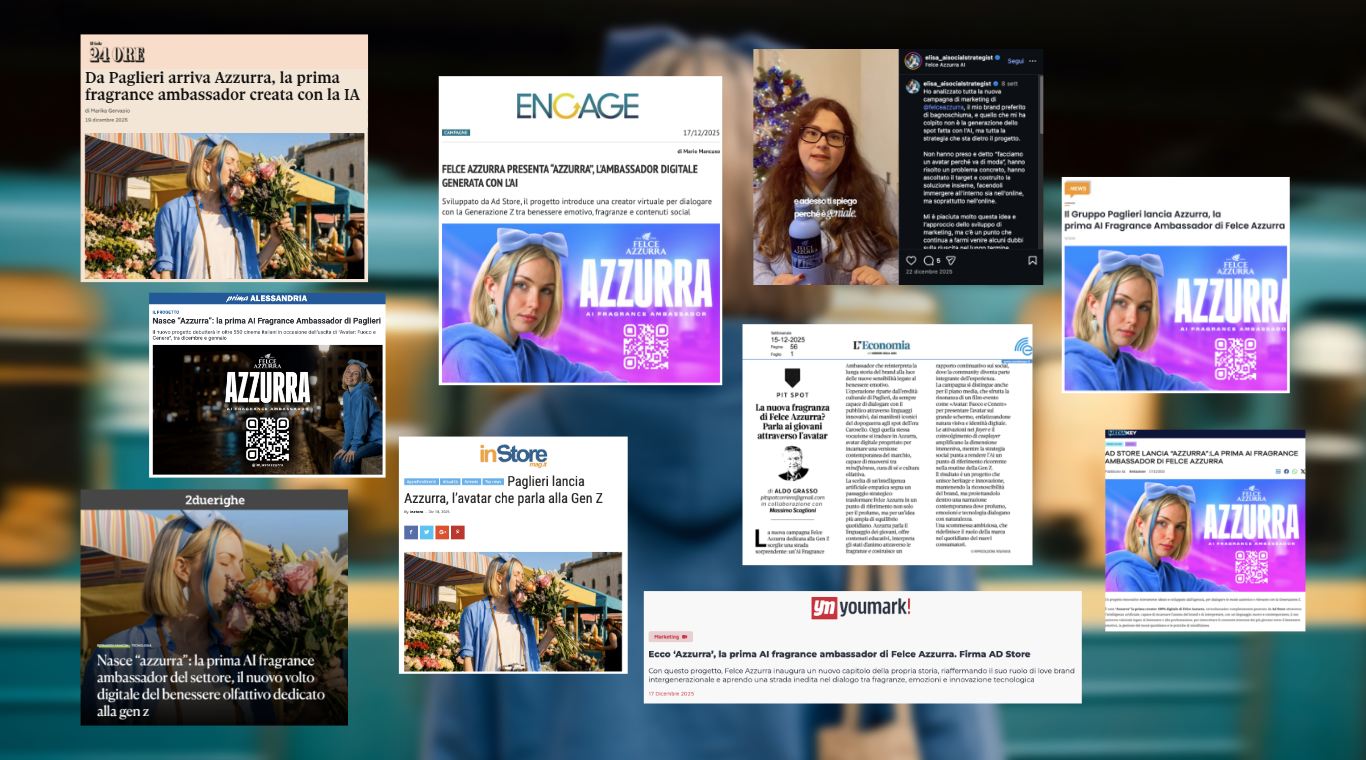Click the prima ALESSANDRIA header bar
The width and height of the screenshot is (1366, 760).
[x=267, y=298]
